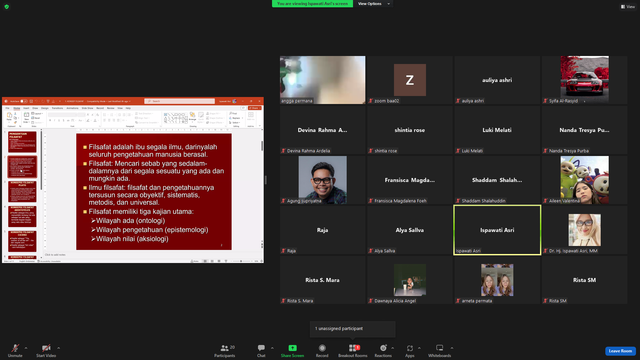
Task: Toggle Notes button in PowerPoint status bar
Action: pos(195,261)
